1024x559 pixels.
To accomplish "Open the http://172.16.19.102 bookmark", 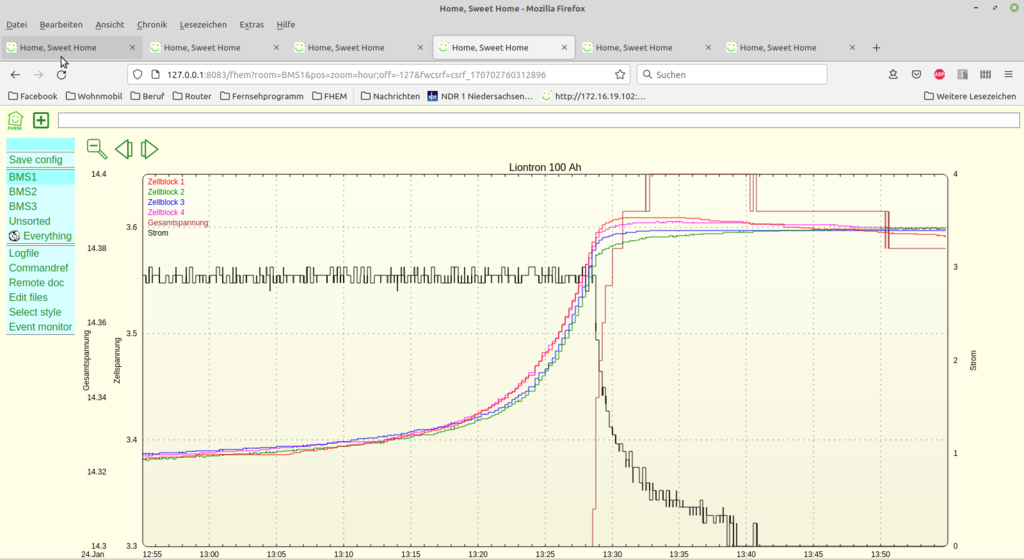I will click(594, 96).
